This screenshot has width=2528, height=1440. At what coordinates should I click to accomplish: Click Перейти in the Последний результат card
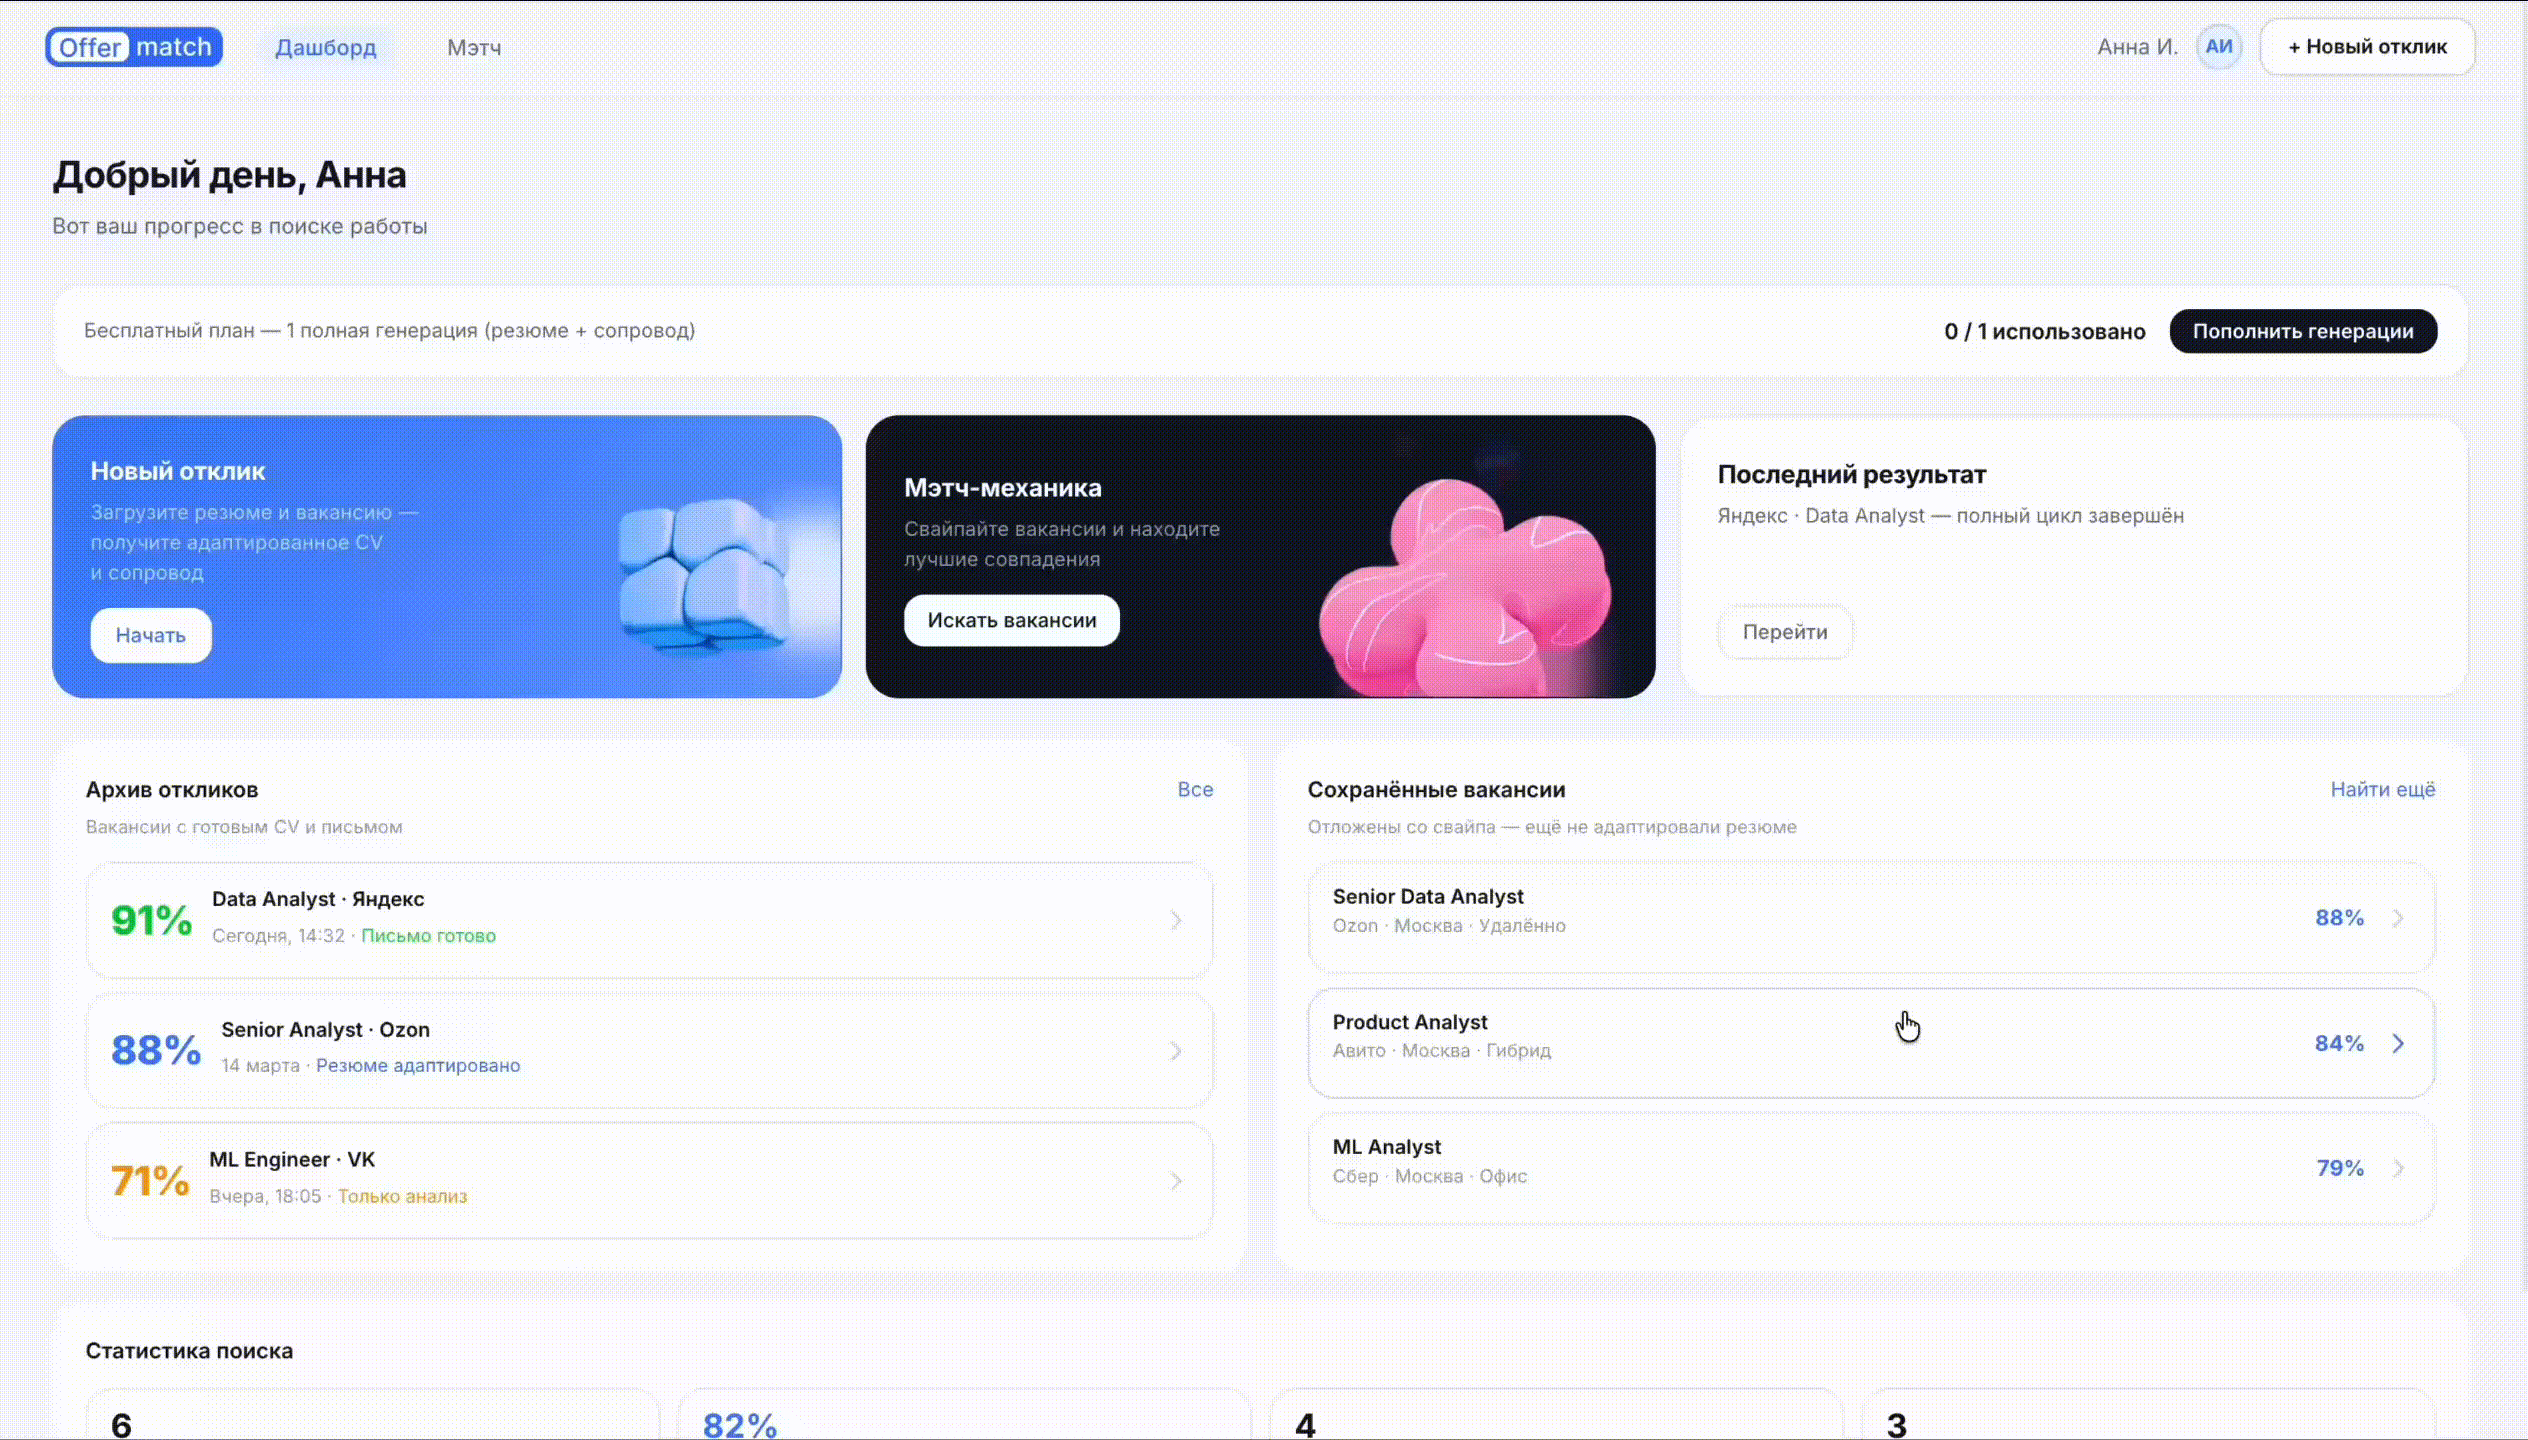pyautogui.click(x=1785, y=632)
